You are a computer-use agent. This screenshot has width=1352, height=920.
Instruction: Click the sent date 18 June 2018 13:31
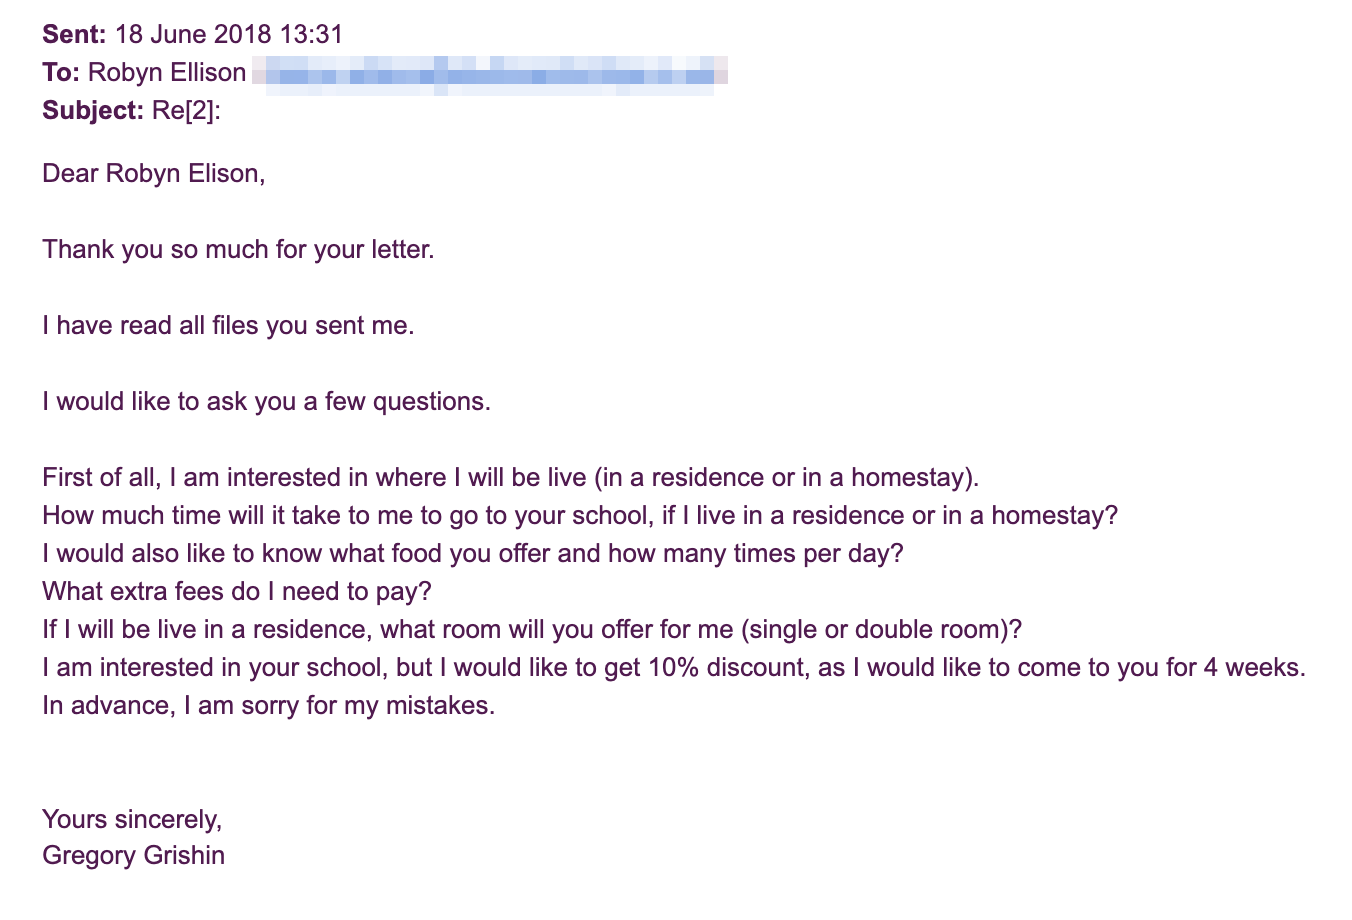tap(229, 34)
